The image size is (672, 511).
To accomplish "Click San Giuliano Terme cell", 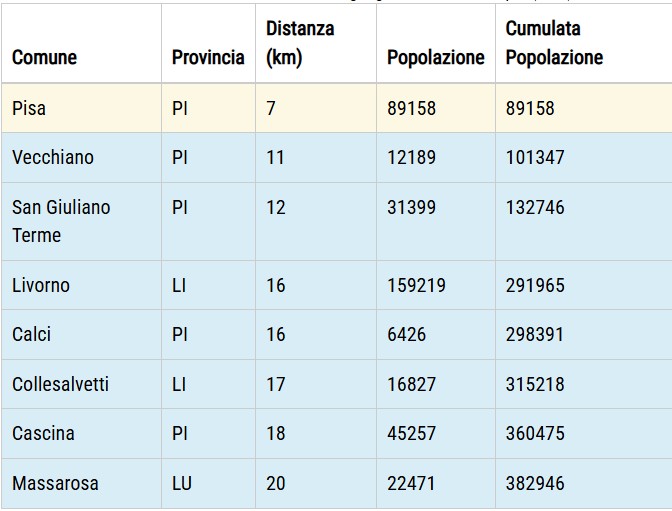I will pyautogui.click(x=61, y=221).
